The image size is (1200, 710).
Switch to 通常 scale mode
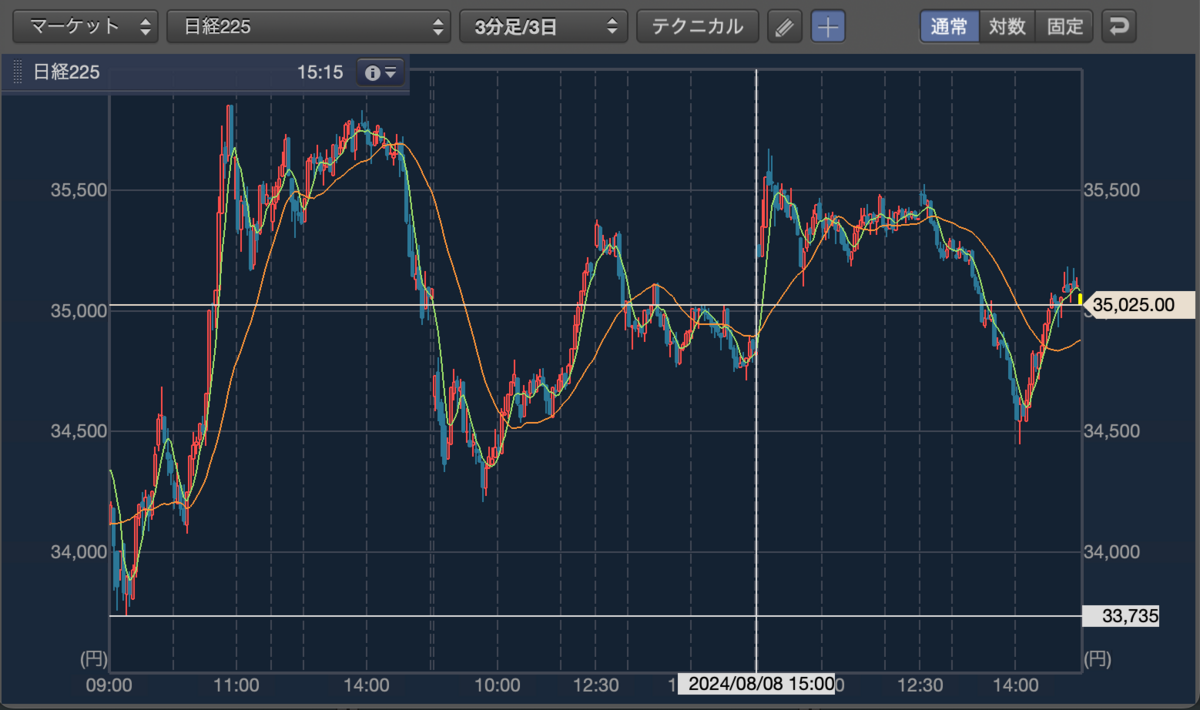coord(949,27)
